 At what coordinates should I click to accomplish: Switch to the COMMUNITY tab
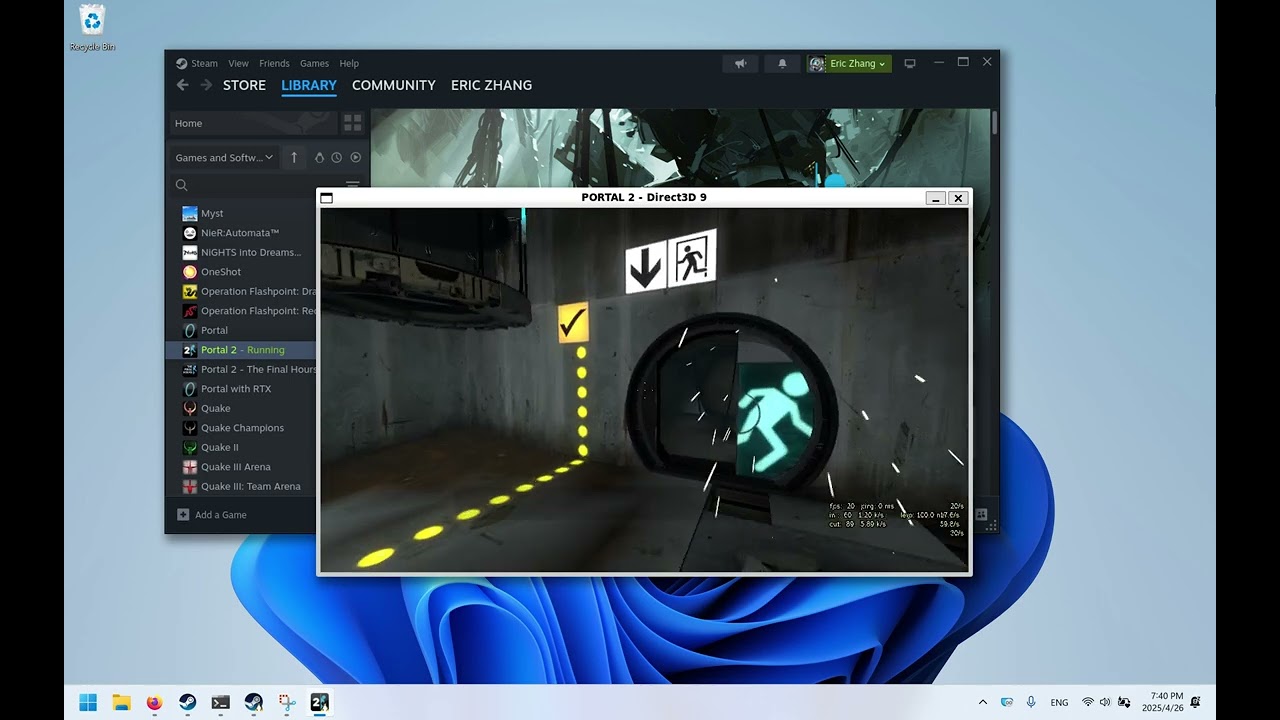[394, 85]
